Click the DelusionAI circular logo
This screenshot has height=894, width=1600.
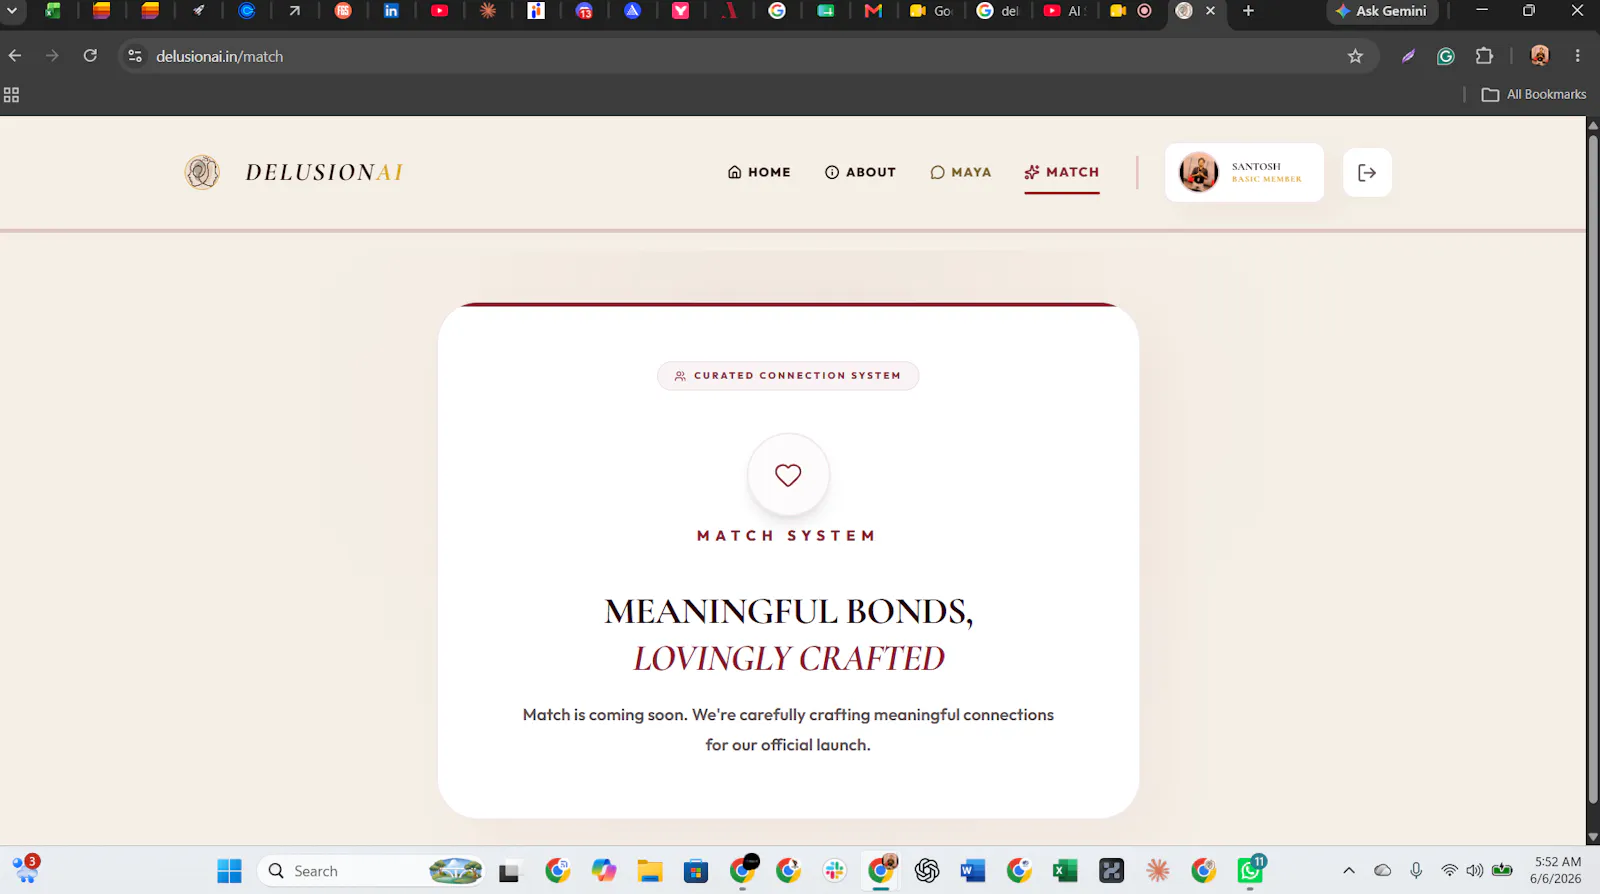click(202, 172)
